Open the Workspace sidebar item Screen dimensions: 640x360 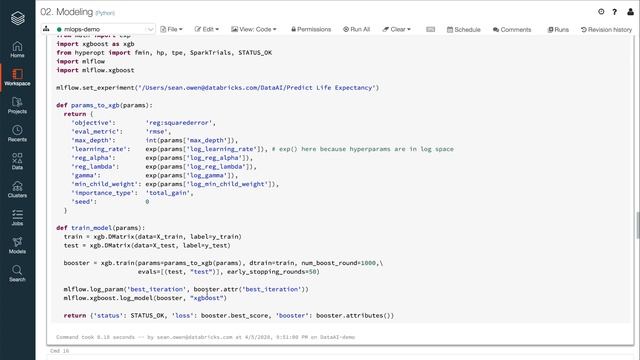coord(17,78)
